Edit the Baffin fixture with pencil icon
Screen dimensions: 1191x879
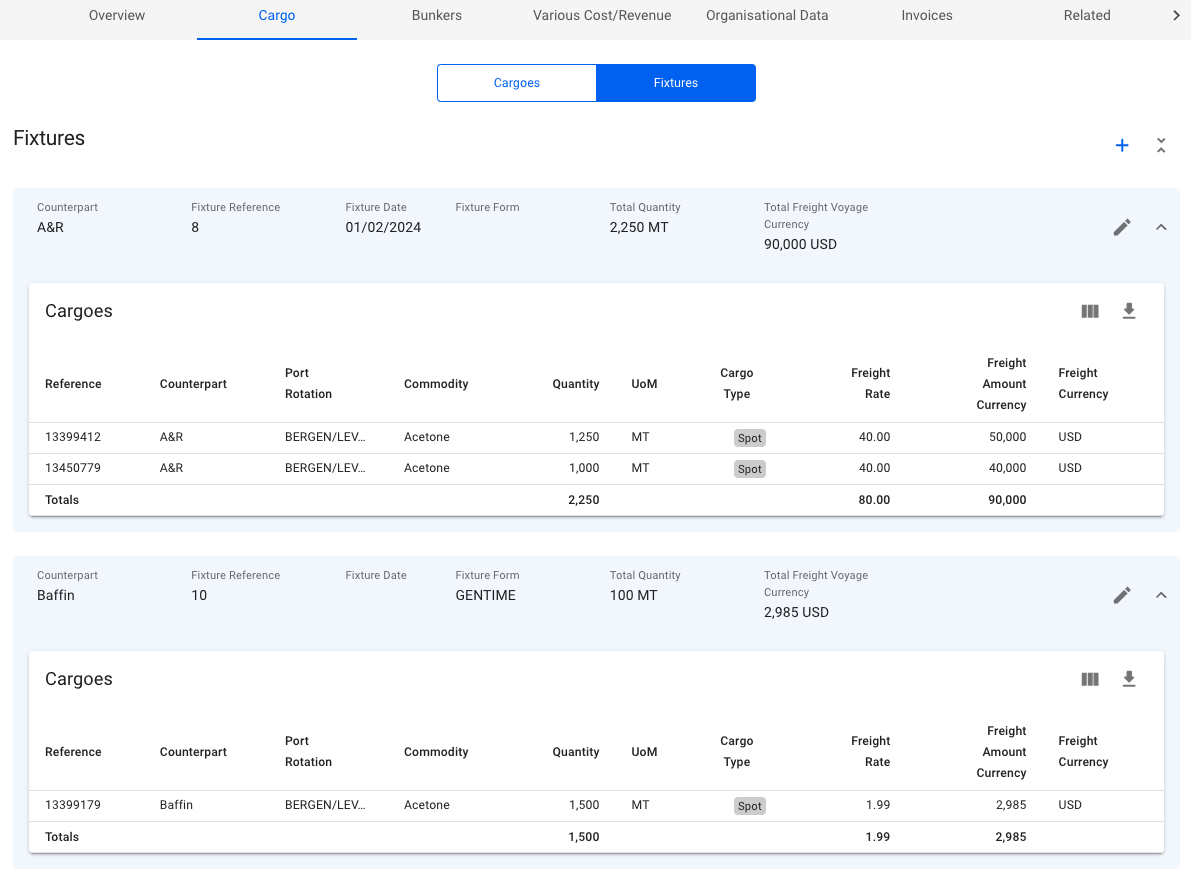pyautogui.click(x=1122, y=596)
